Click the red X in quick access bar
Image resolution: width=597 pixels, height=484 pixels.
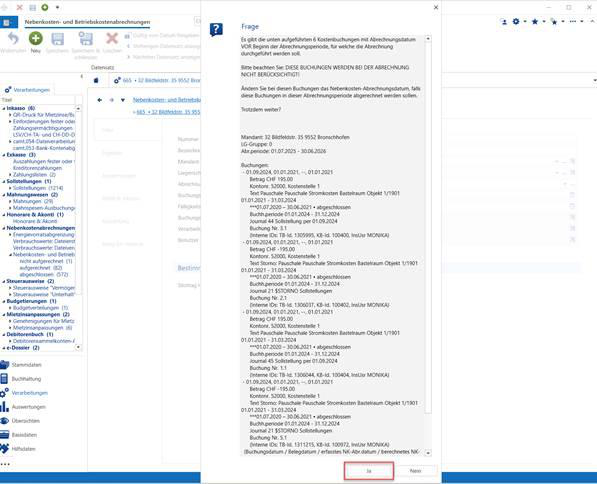pyautogui.click(x=19, y=7)
